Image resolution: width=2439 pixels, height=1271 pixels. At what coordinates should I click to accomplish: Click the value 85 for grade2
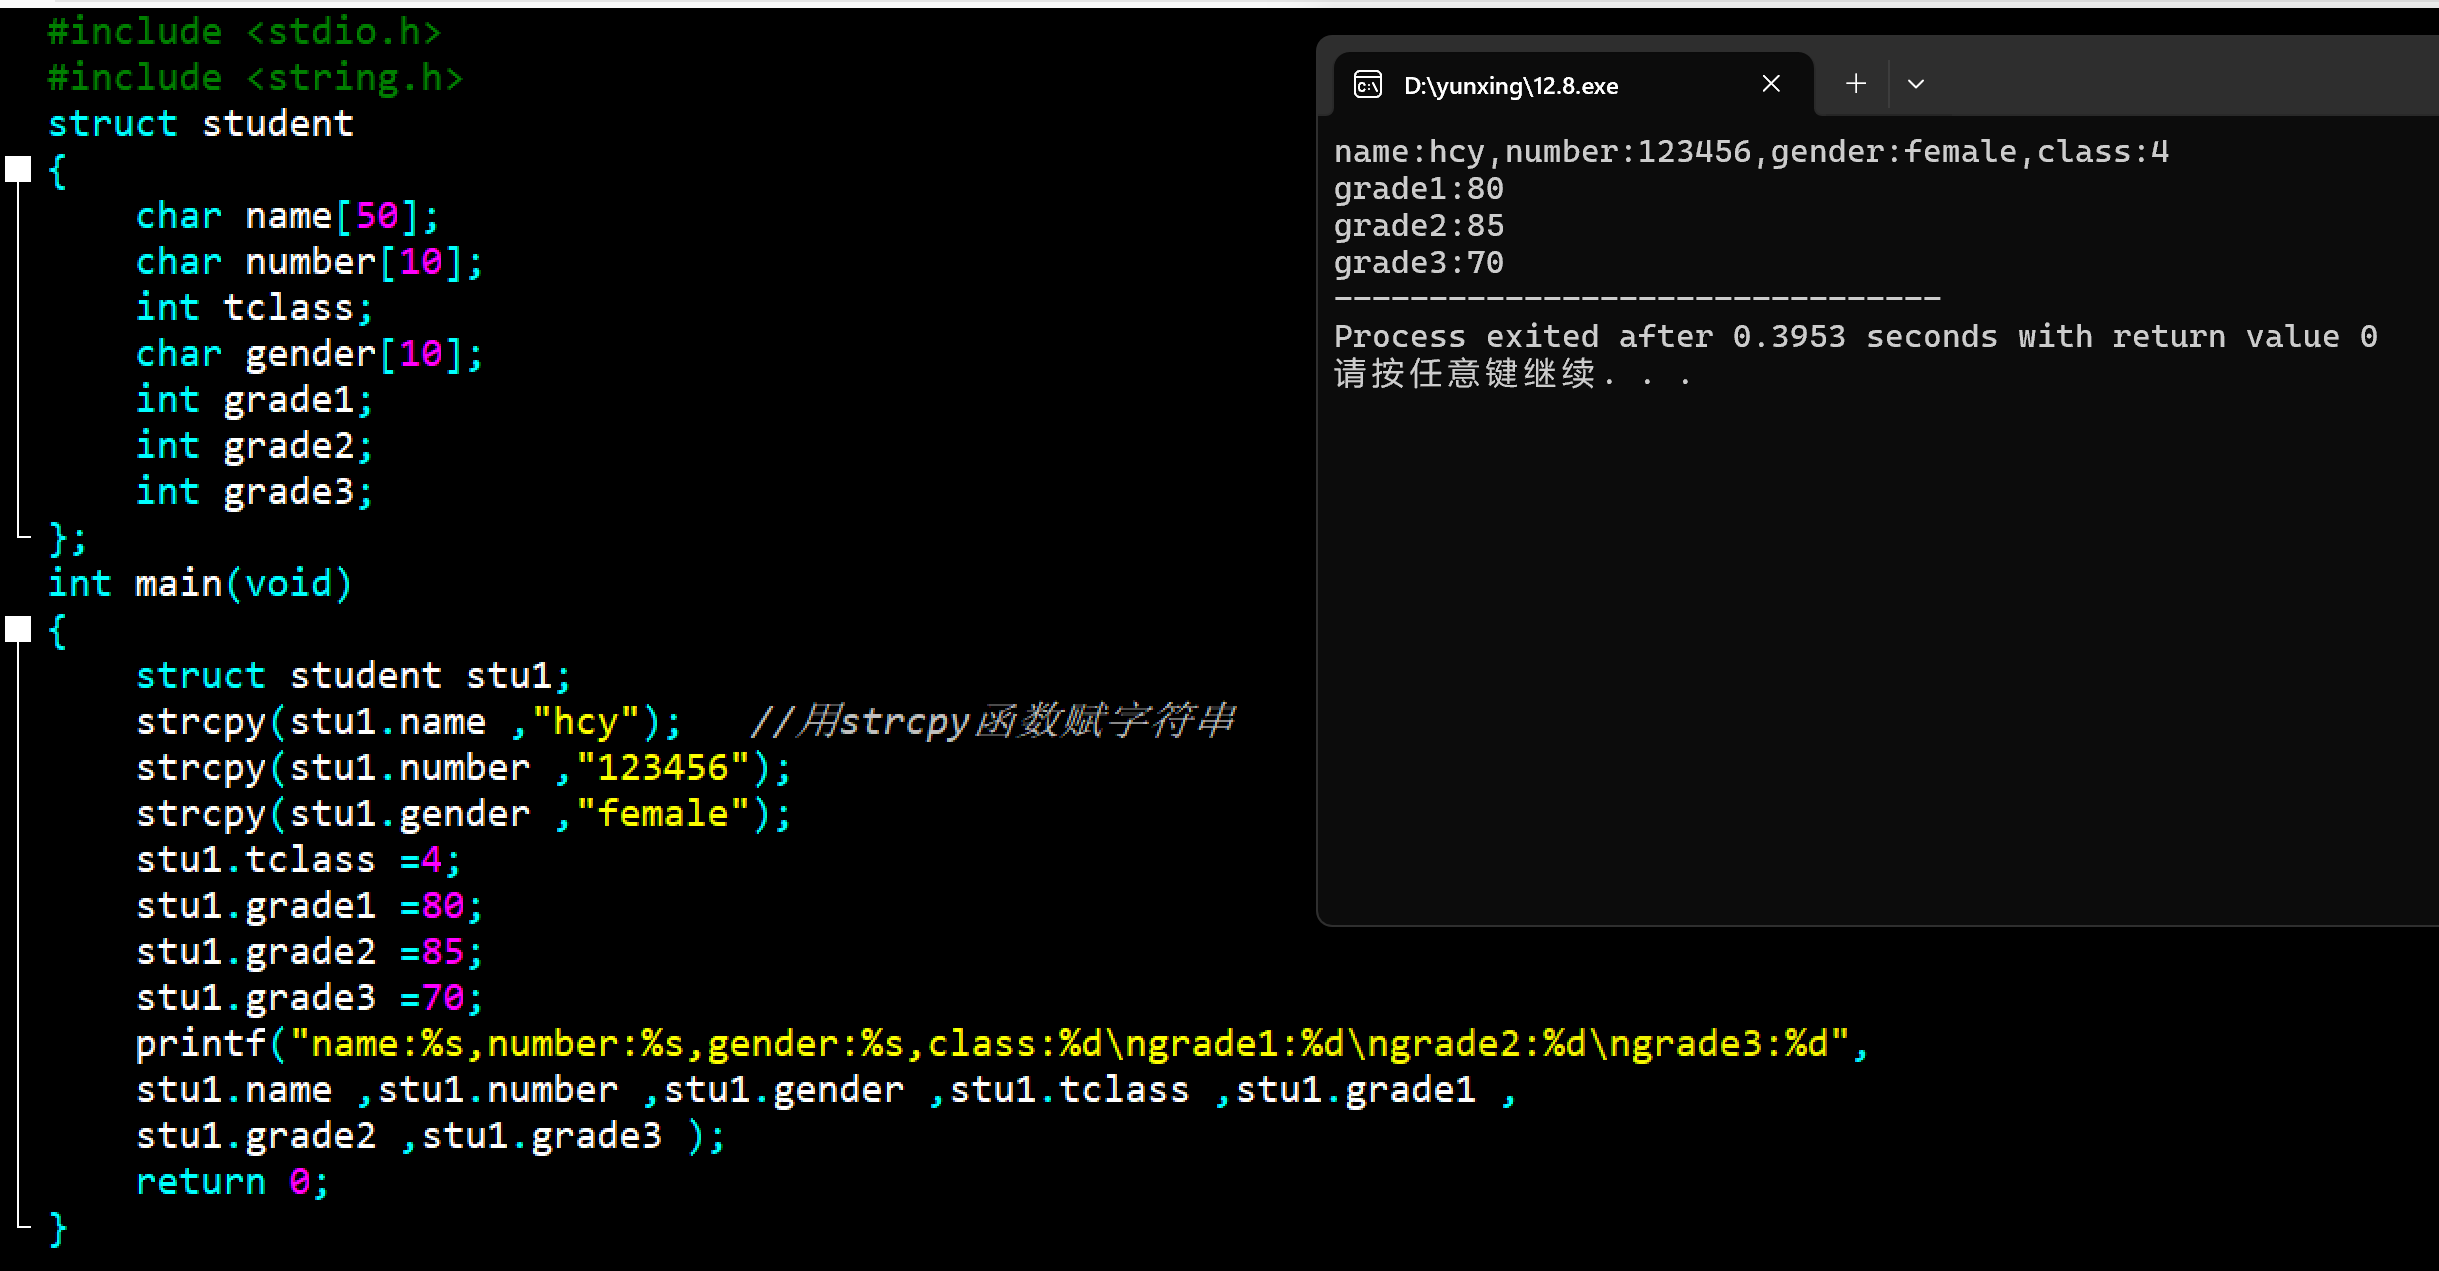[x=442, y=952]
